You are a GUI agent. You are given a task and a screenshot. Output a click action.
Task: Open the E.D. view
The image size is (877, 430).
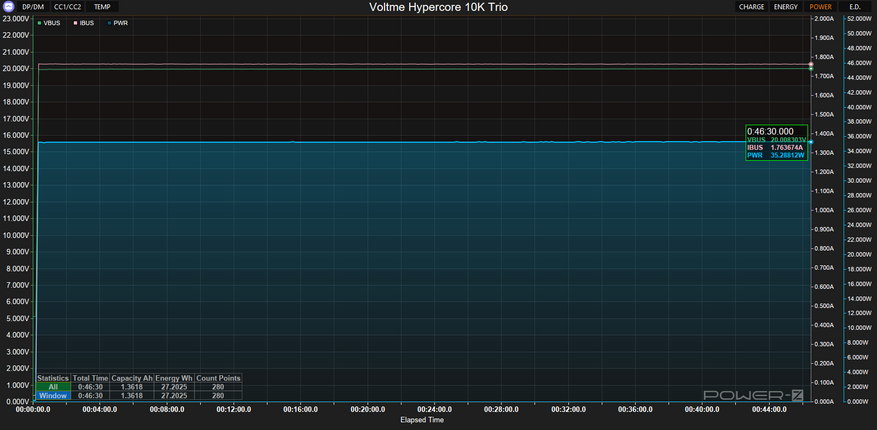(x=854, y=6)
